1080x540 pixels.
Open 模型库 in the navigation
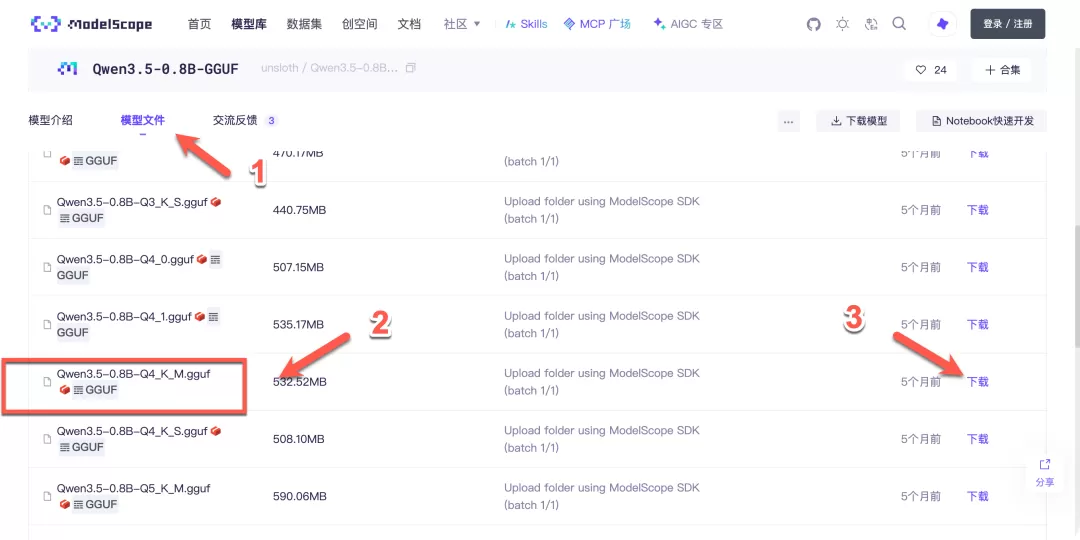pyautogui.click(x=249, y=24)
